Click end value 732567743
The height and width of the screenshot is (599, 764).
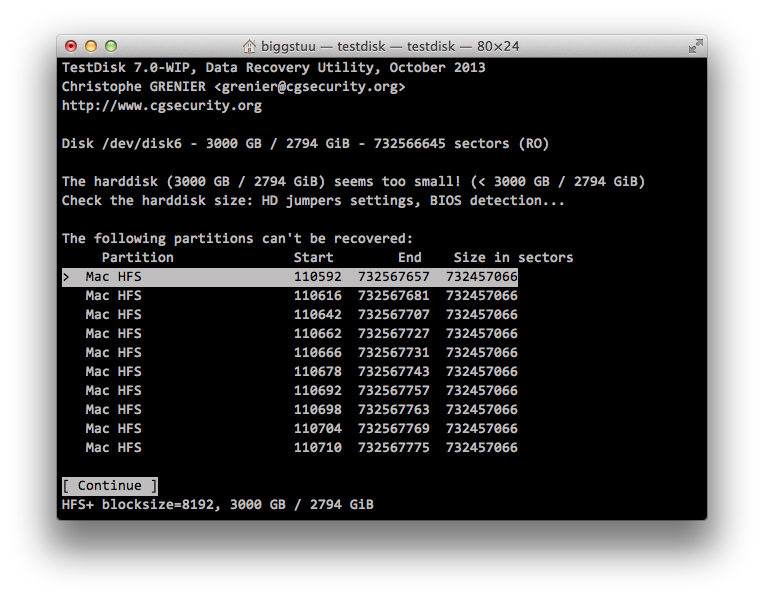coord(394,372)
